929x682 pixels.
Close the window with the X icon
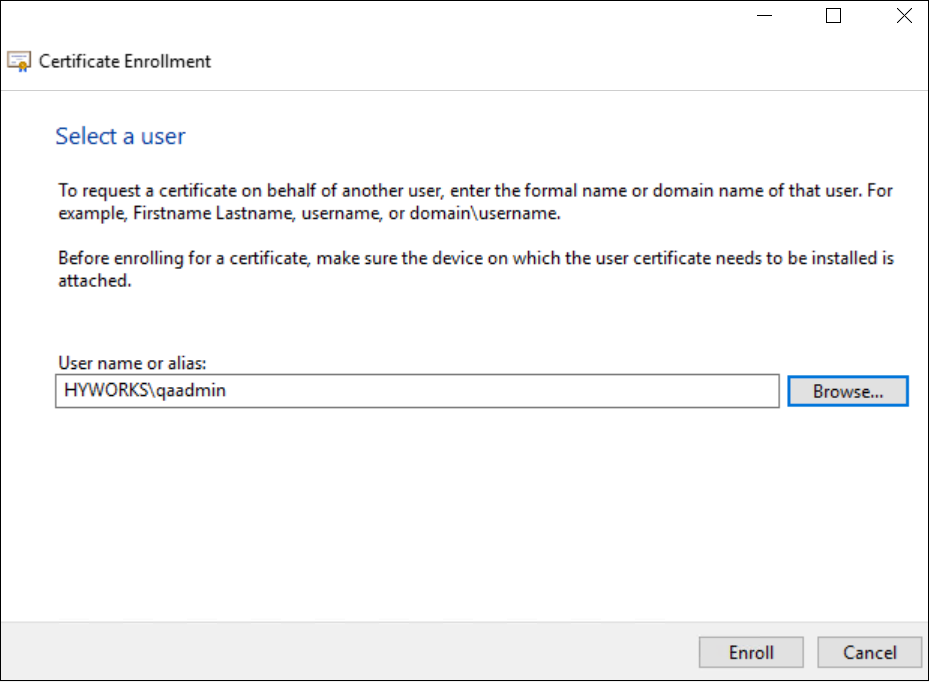(904, 16)
